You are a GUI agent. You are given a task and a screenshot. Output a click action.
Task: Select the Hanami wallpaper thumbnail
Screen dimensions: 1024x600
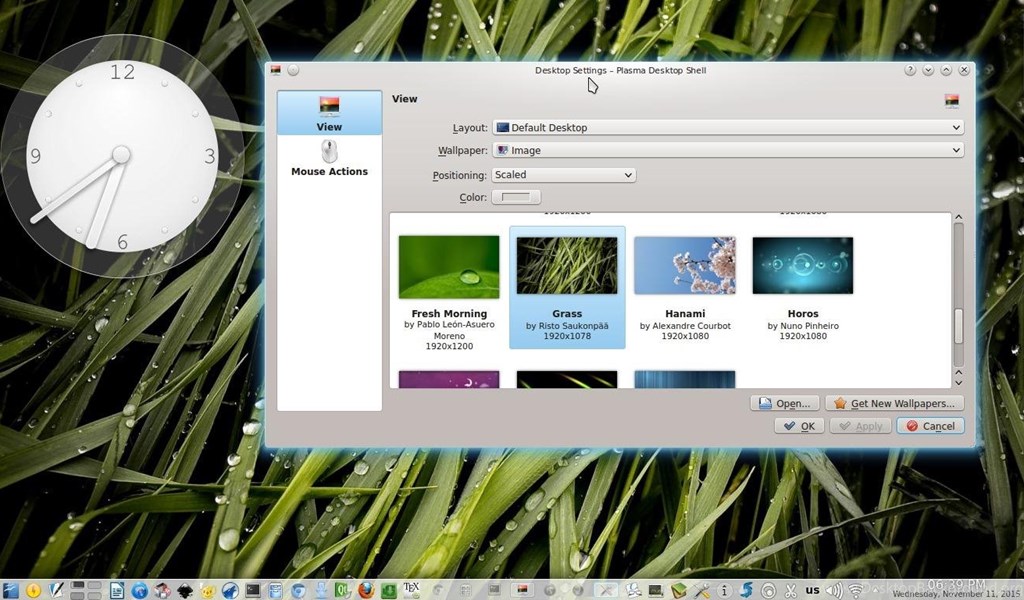pyautogui.click(x=685, y=267)
